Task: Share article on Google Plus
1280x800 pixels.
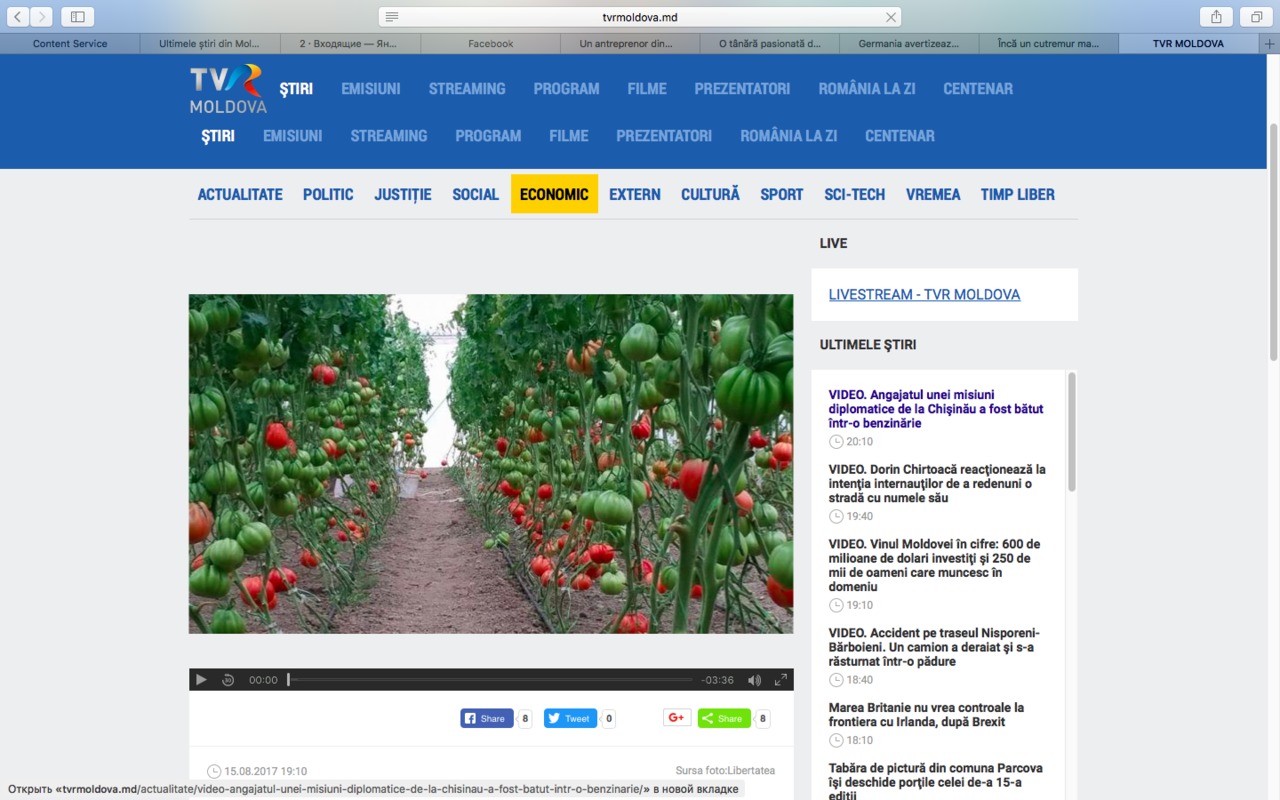Action: (x=677, y=718)
